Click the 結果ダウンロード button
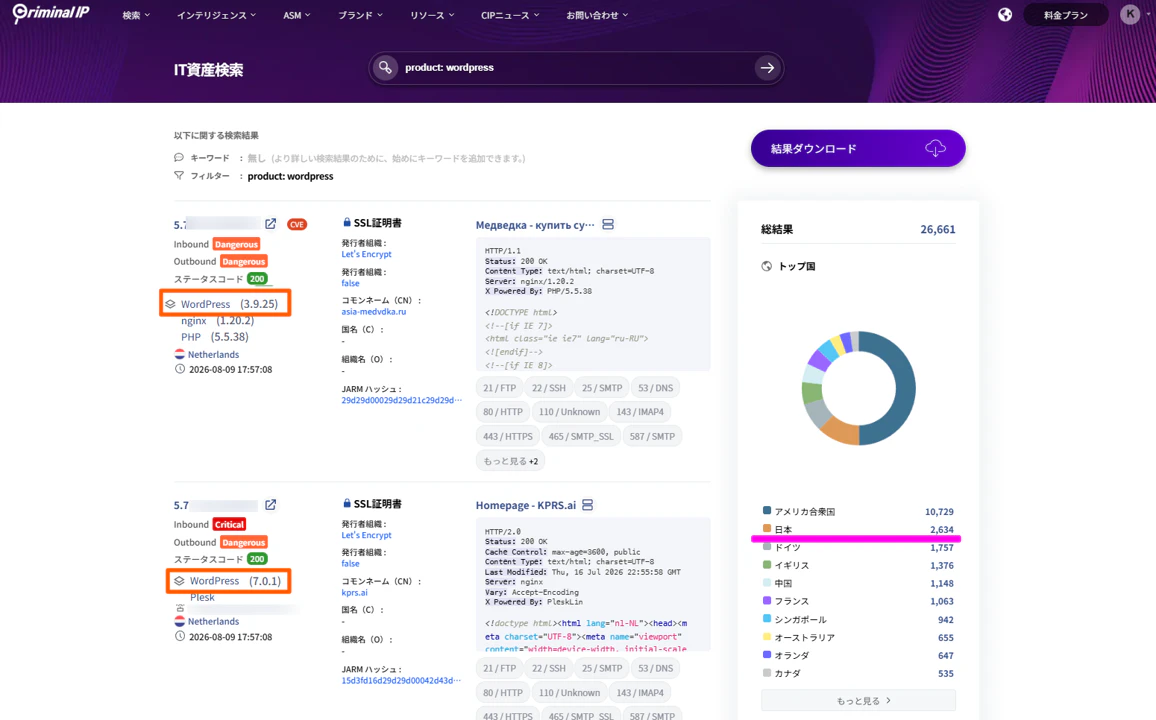Screen dimensions: 1156x720 click(858, 148)
